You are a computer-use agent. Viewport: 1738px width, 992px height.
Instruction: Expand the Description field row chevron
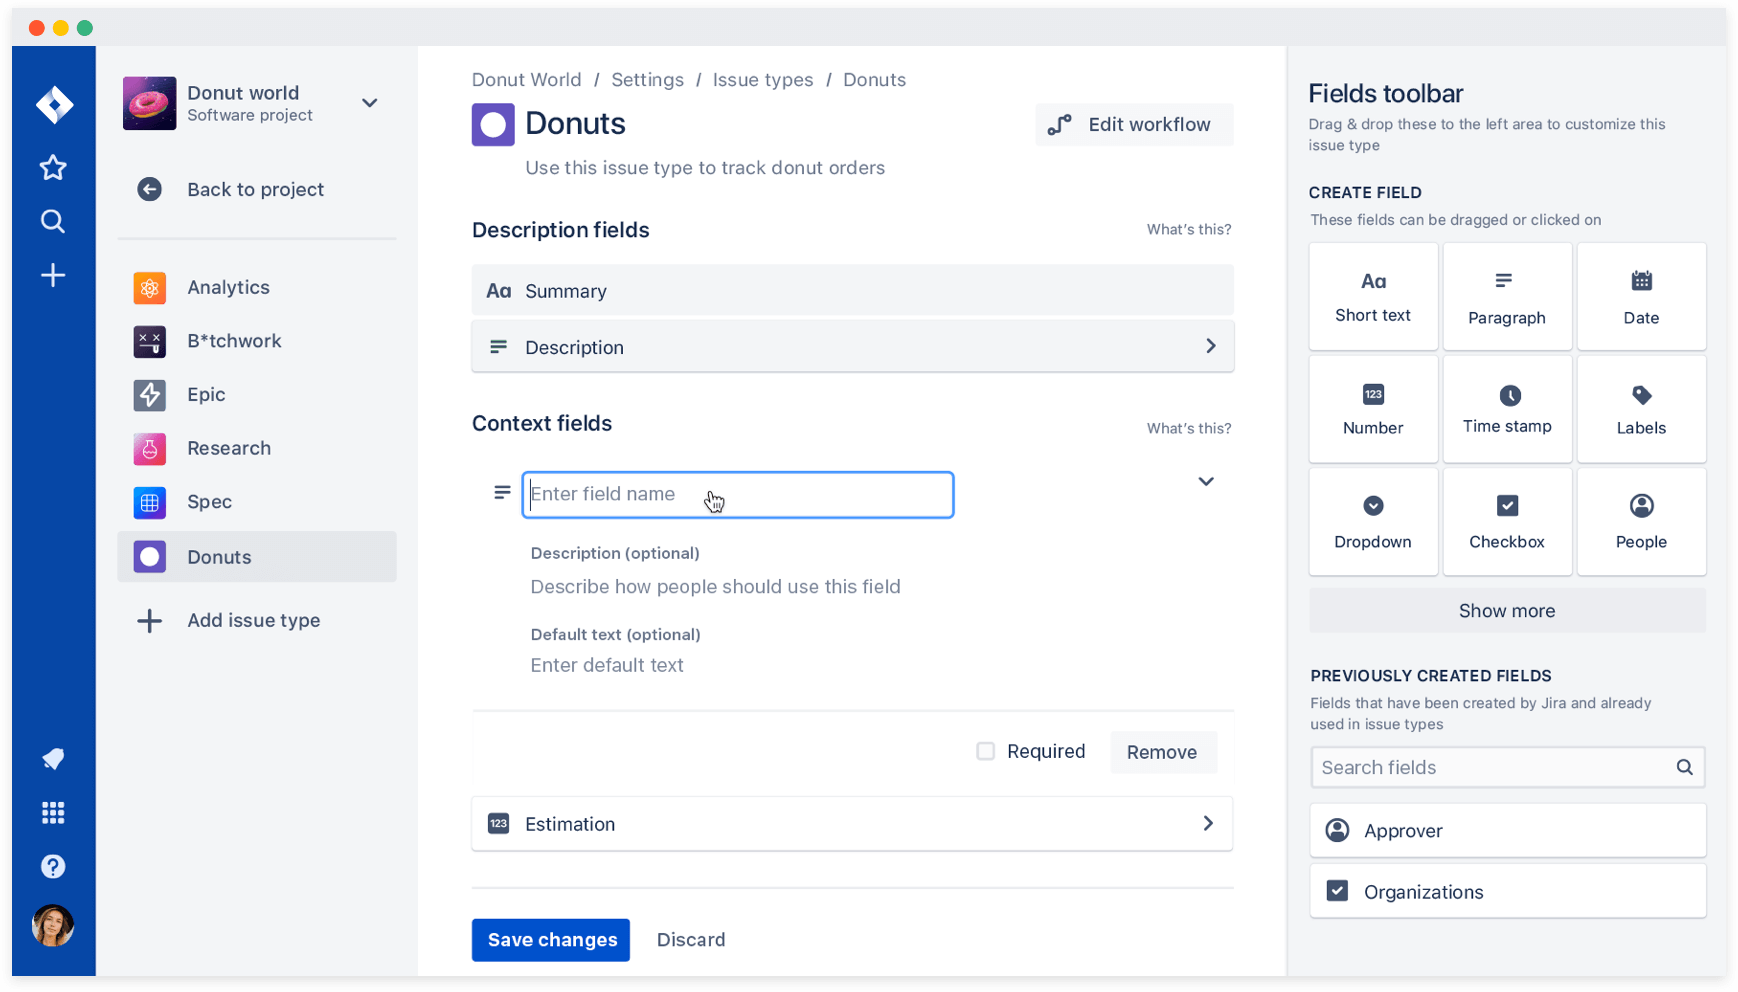point(1211,346)
